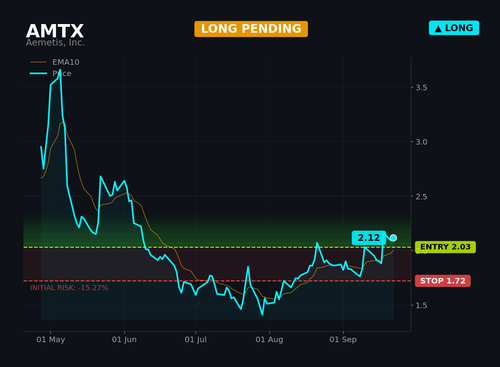This screenshot has height=367, width=500.
Task: Click the 2.12 current price callout
Action: 369,238
